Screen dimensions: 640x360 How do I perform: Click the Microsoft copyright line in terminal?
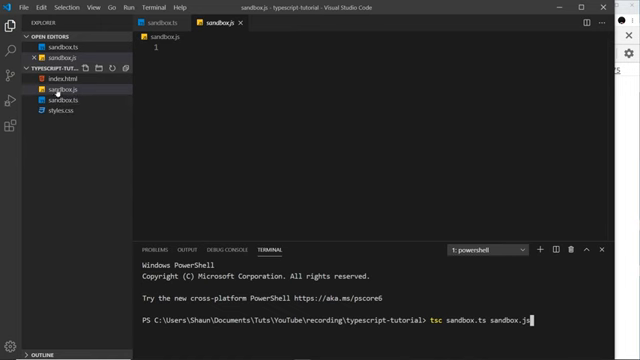point(256,276)
